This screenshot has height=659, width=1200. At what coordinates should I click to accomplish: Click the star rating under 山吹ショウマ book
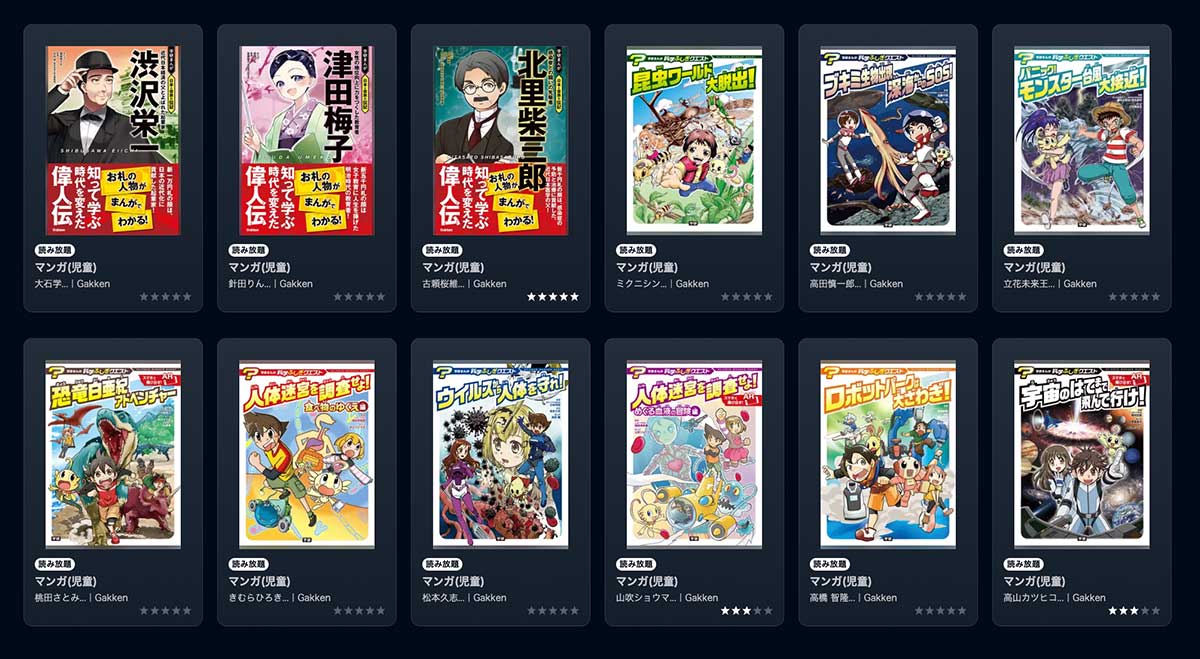click(746, 611)
